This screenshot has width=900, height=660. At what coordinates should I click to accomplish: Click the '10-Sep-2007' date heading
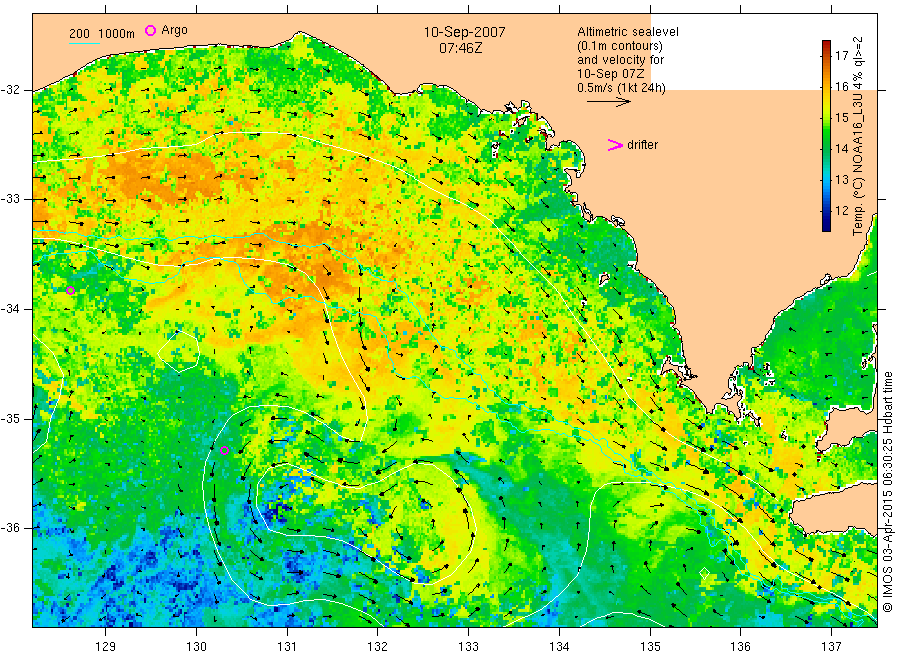pyautogui.click(x=464, y=32)
